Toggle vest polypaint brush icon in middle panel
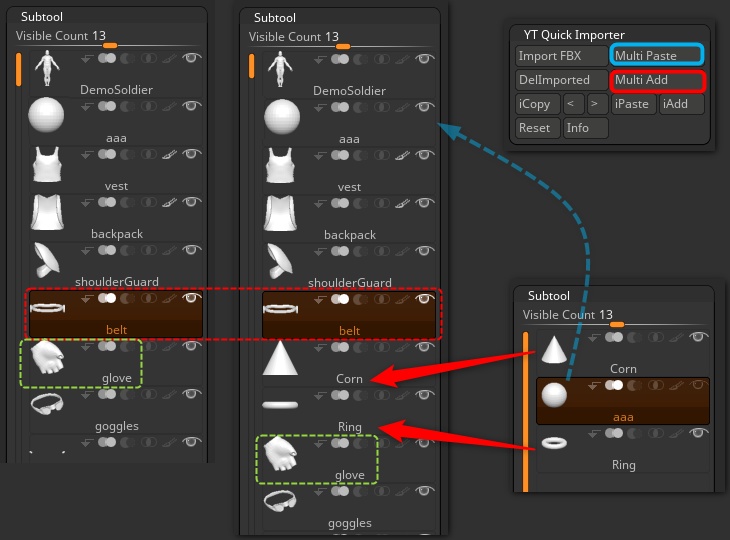The image size is (730, 540). (x=402, y=155)
